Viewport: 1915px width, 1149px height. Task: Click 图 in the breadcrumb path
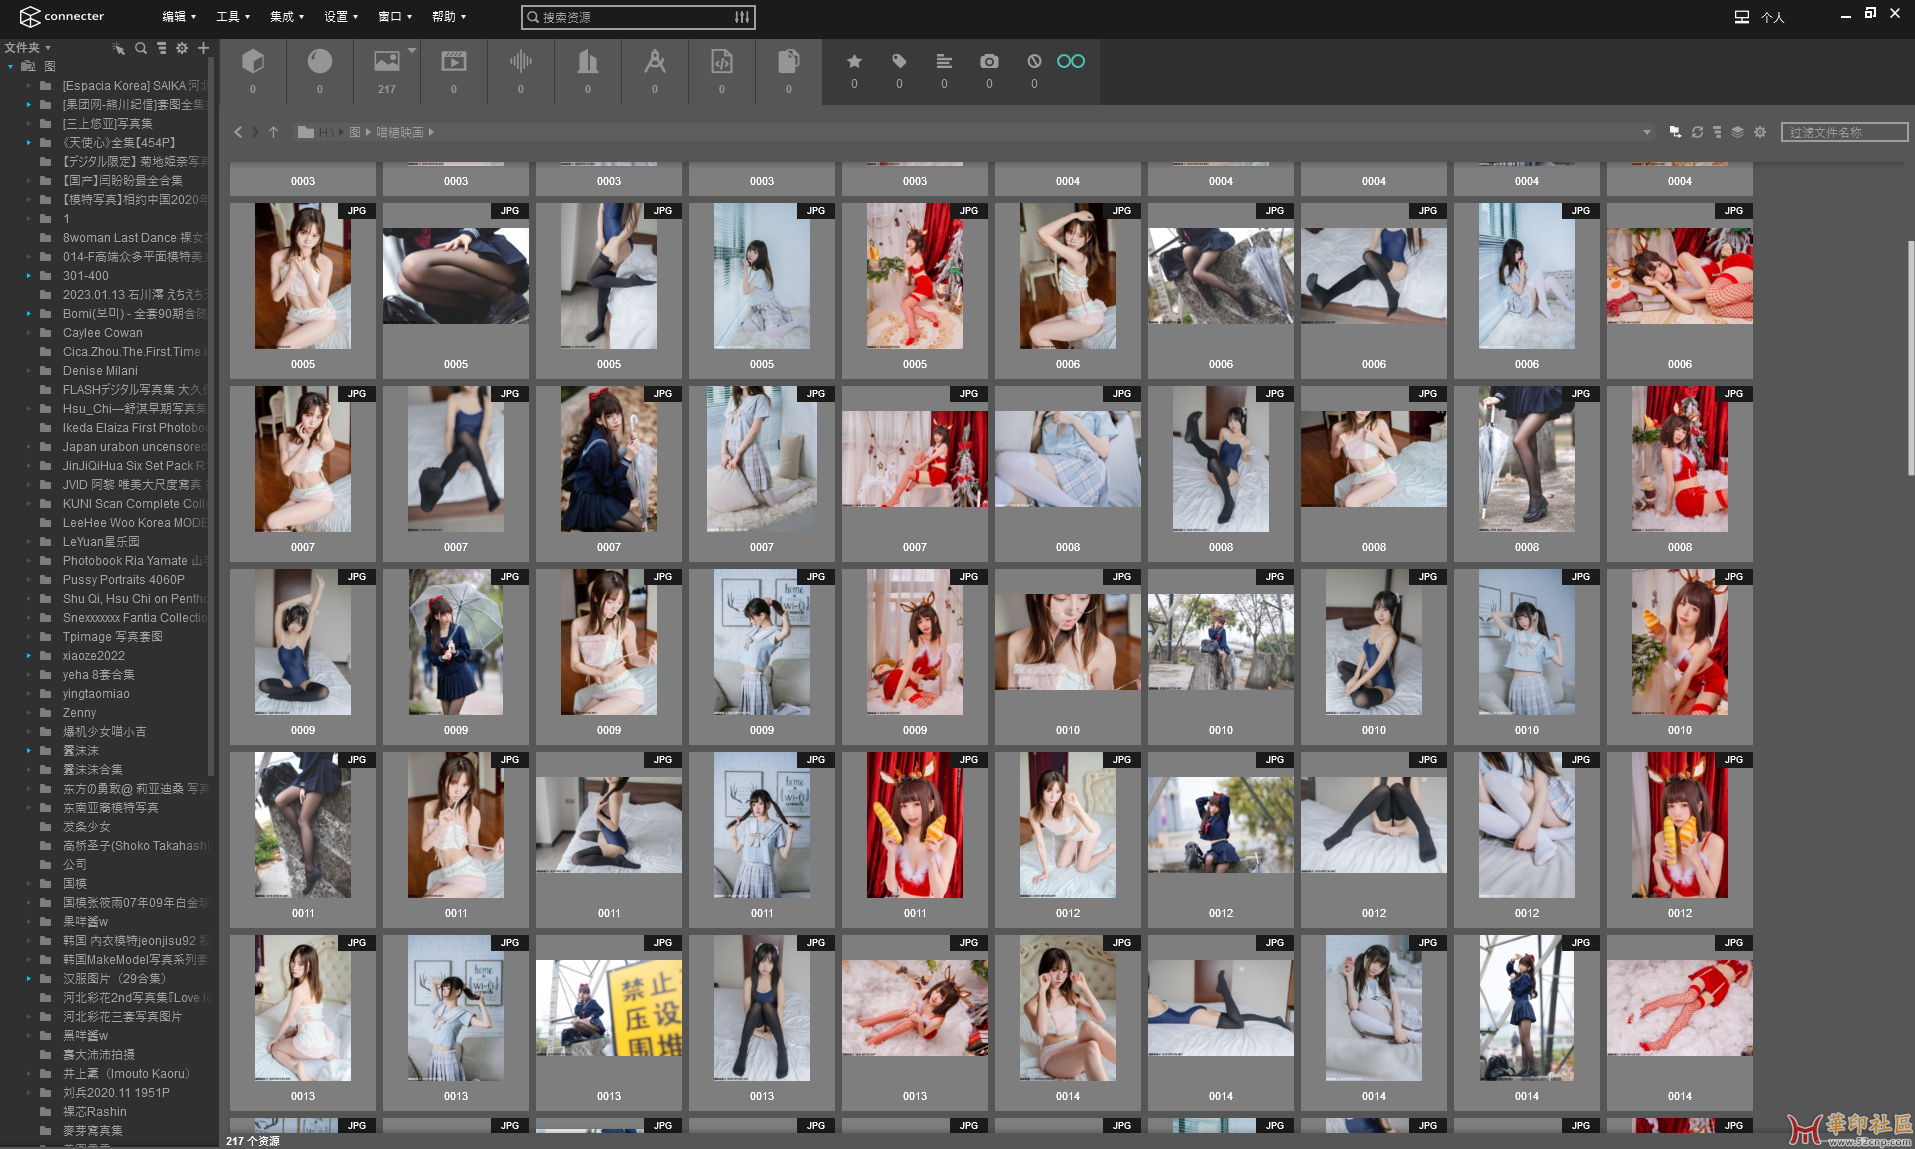click(x=354, y=132)
